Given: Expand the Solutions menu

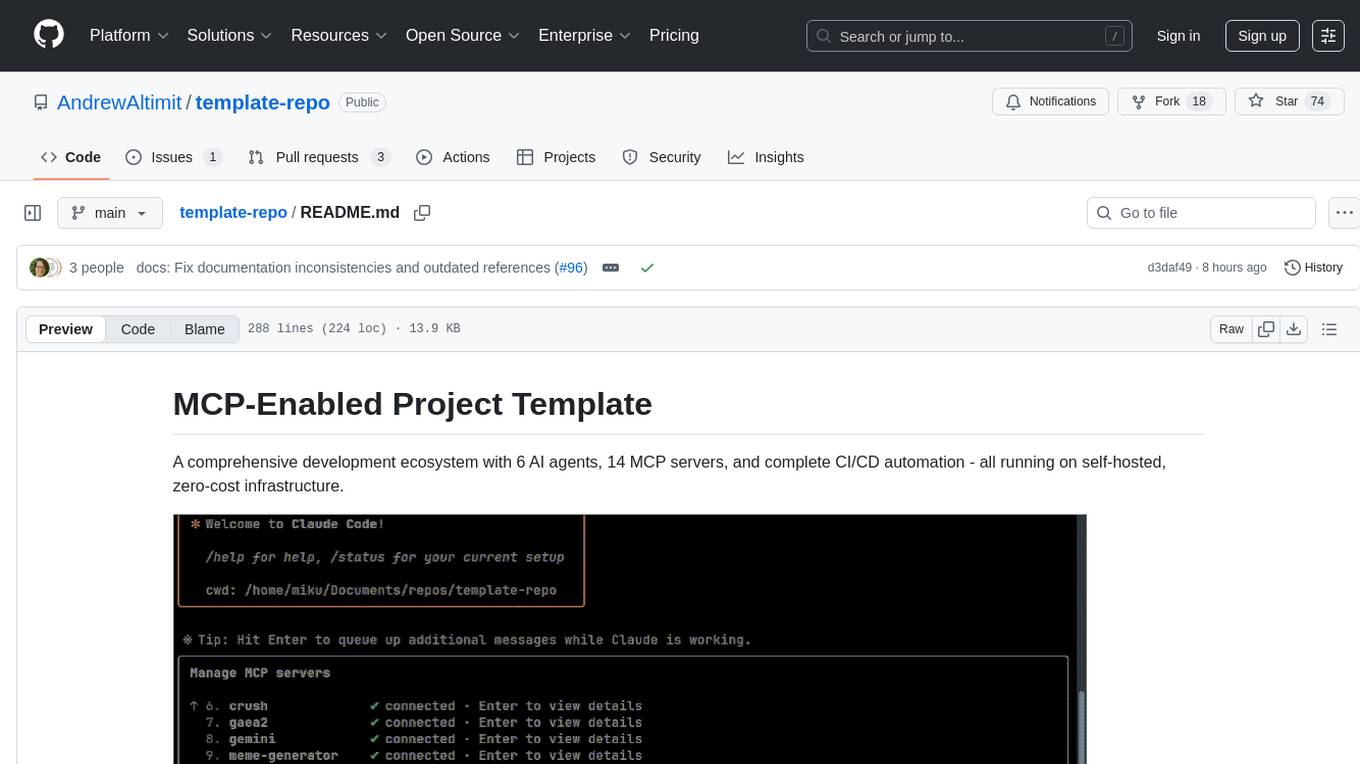Looking at the screenshot, I should click(230, 35).
